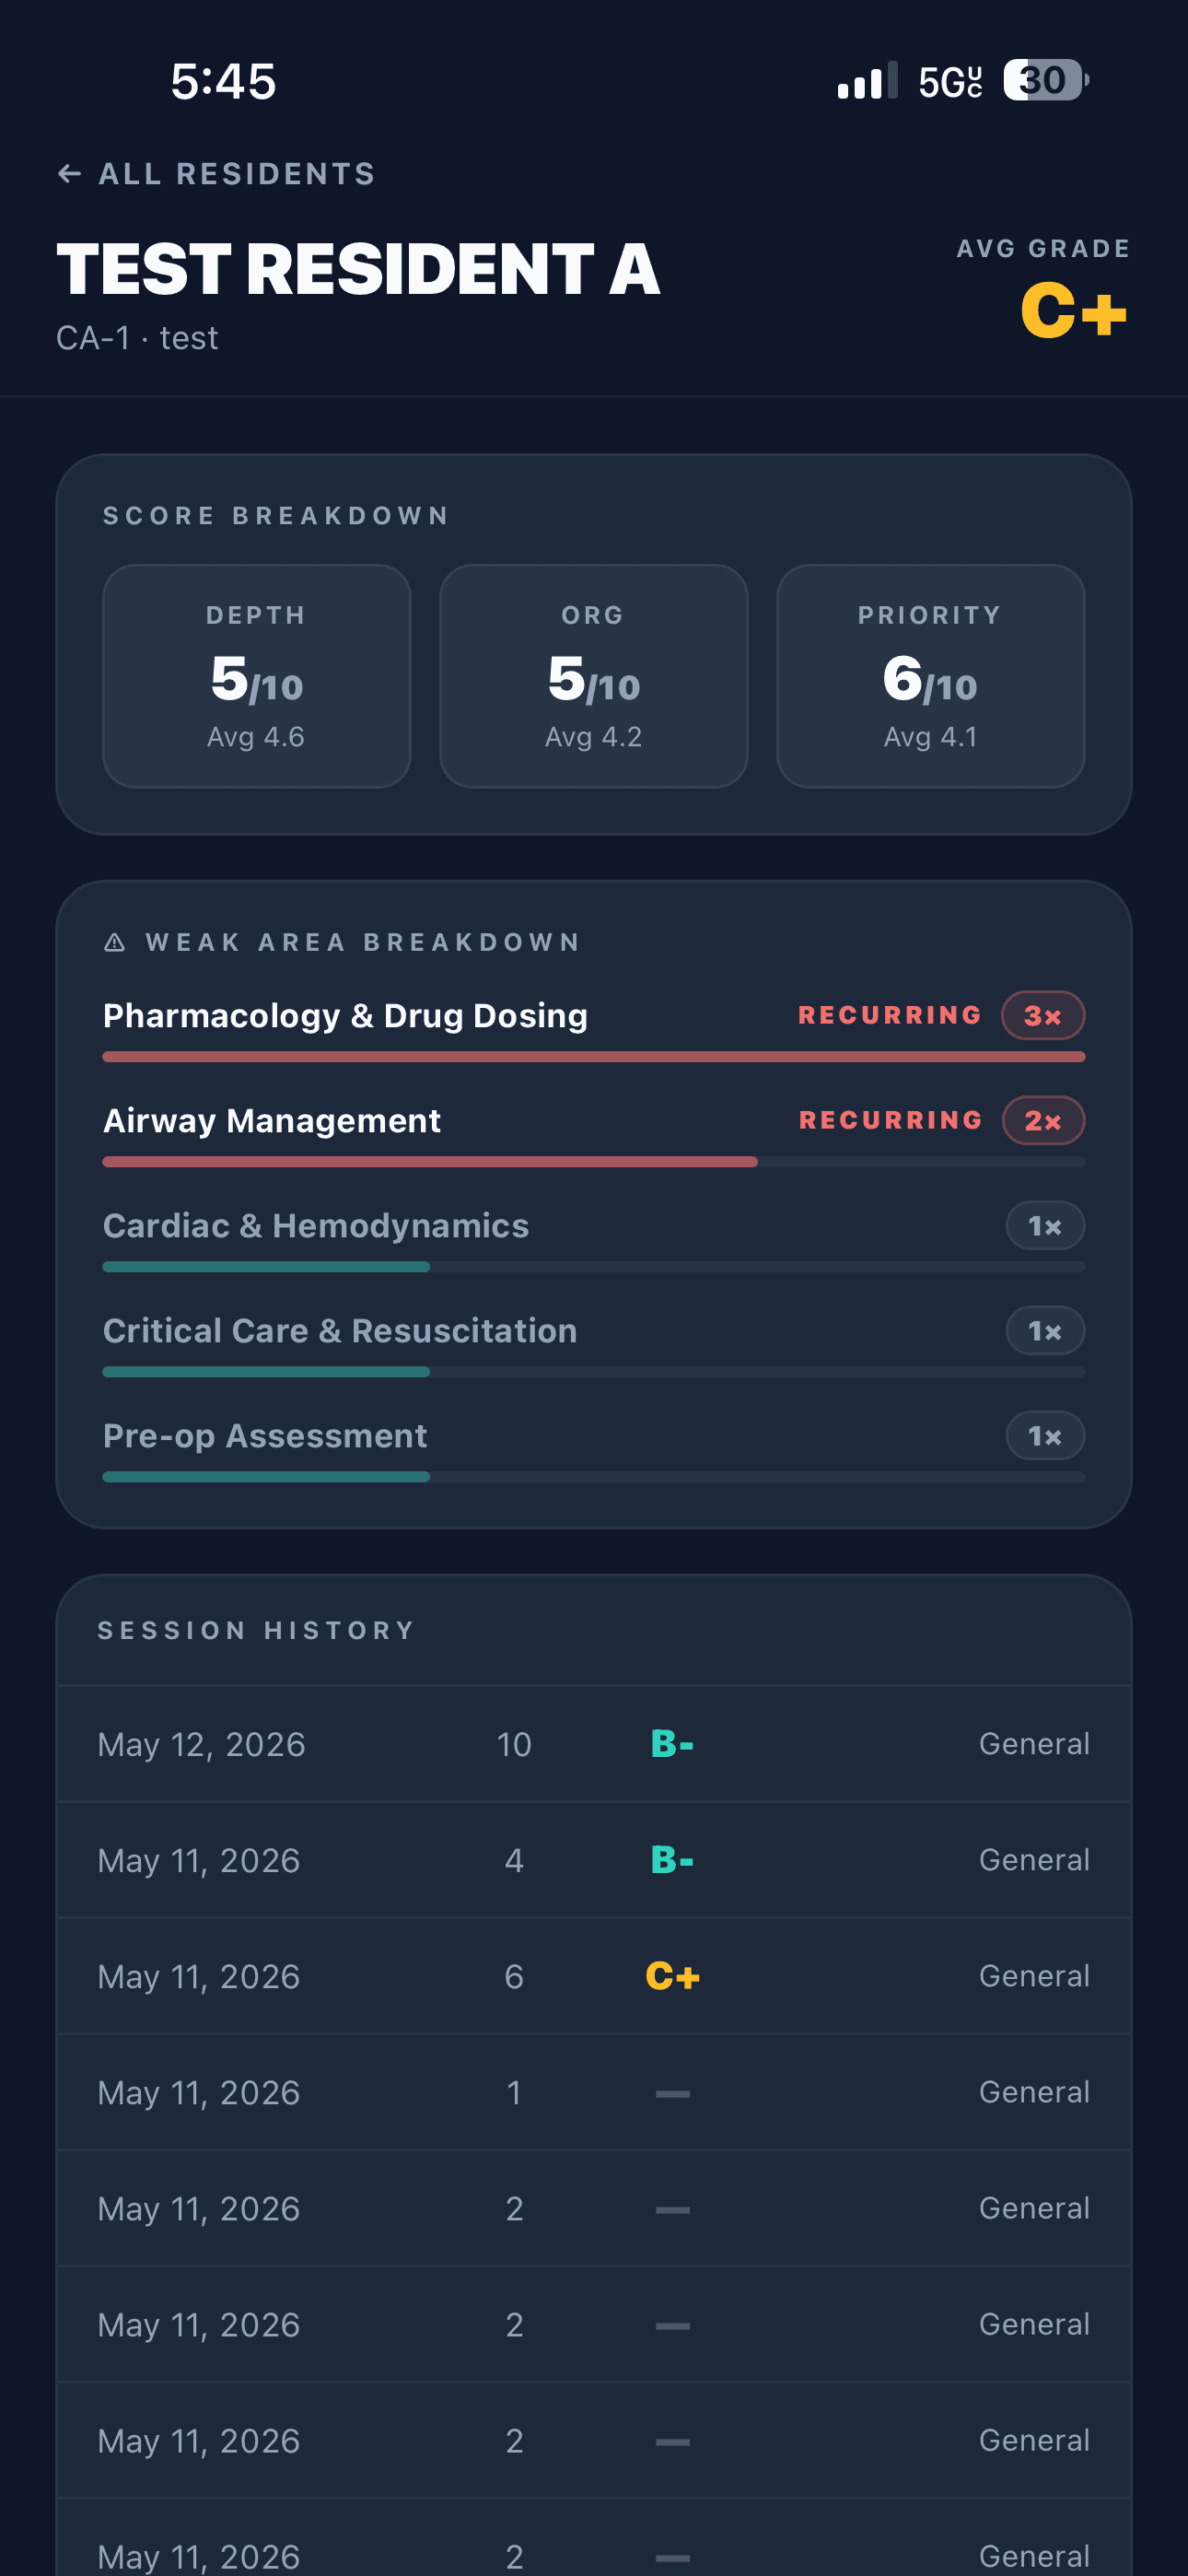Screen dimensions: 1188x2576
Task: Tap the 2x recurring count badge
Action: [1043, 1121]
